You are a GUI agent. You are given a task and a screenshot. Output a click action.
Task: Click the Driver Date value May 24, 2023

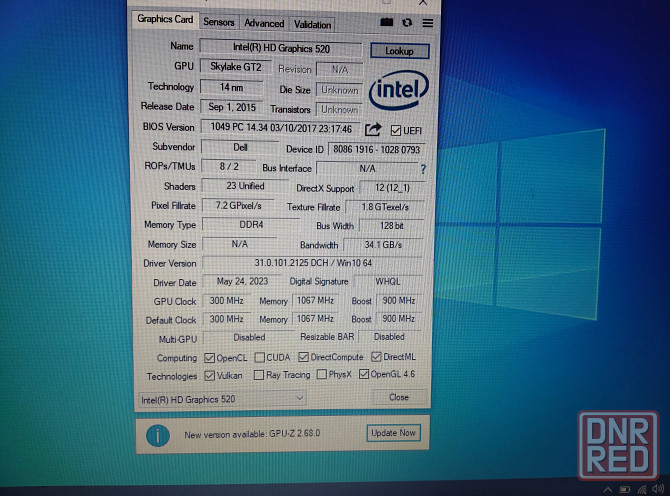click(x=242, y=282)
